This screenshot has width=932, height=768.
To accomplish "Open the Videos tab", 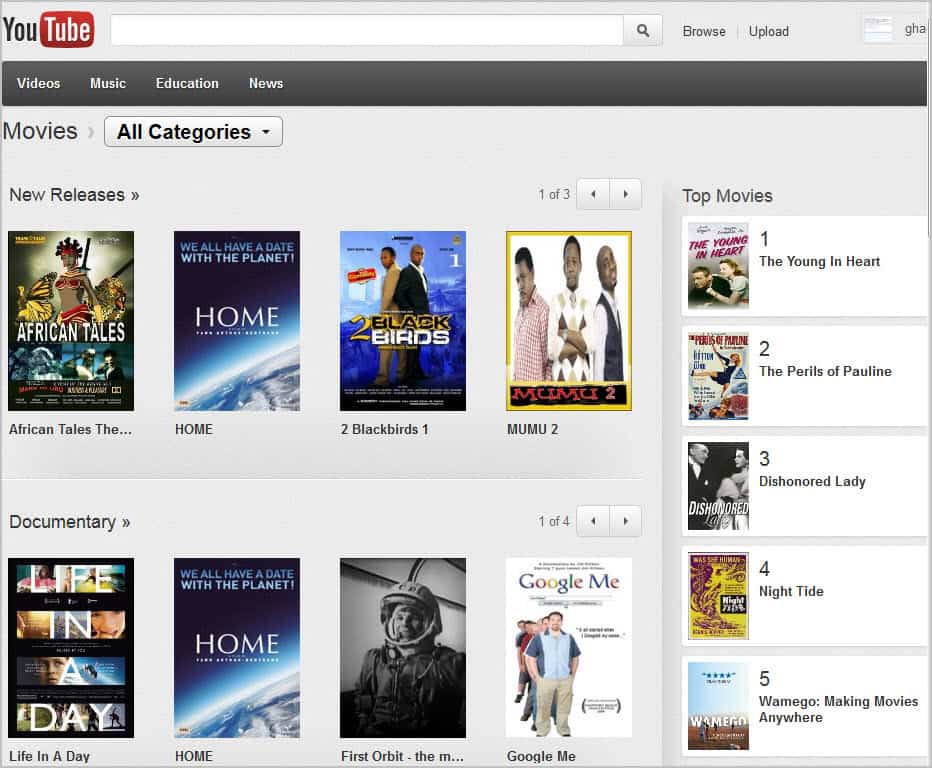I will click(39, 83).
